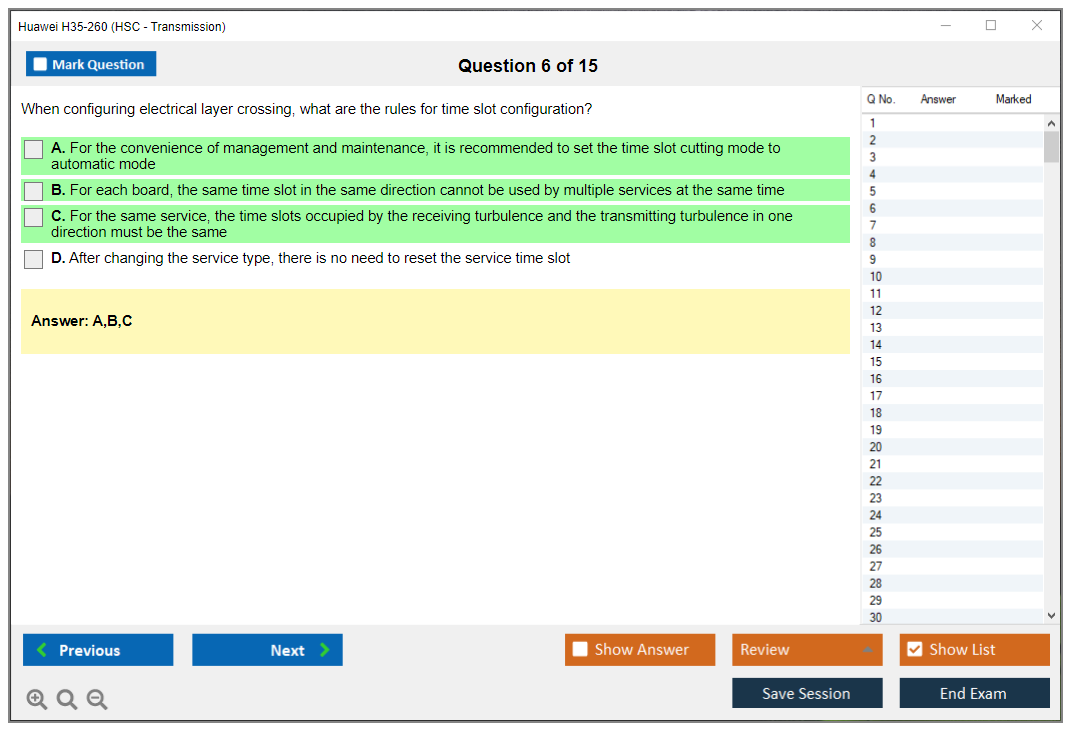Check answer option C checkbox

click(34, 217)
